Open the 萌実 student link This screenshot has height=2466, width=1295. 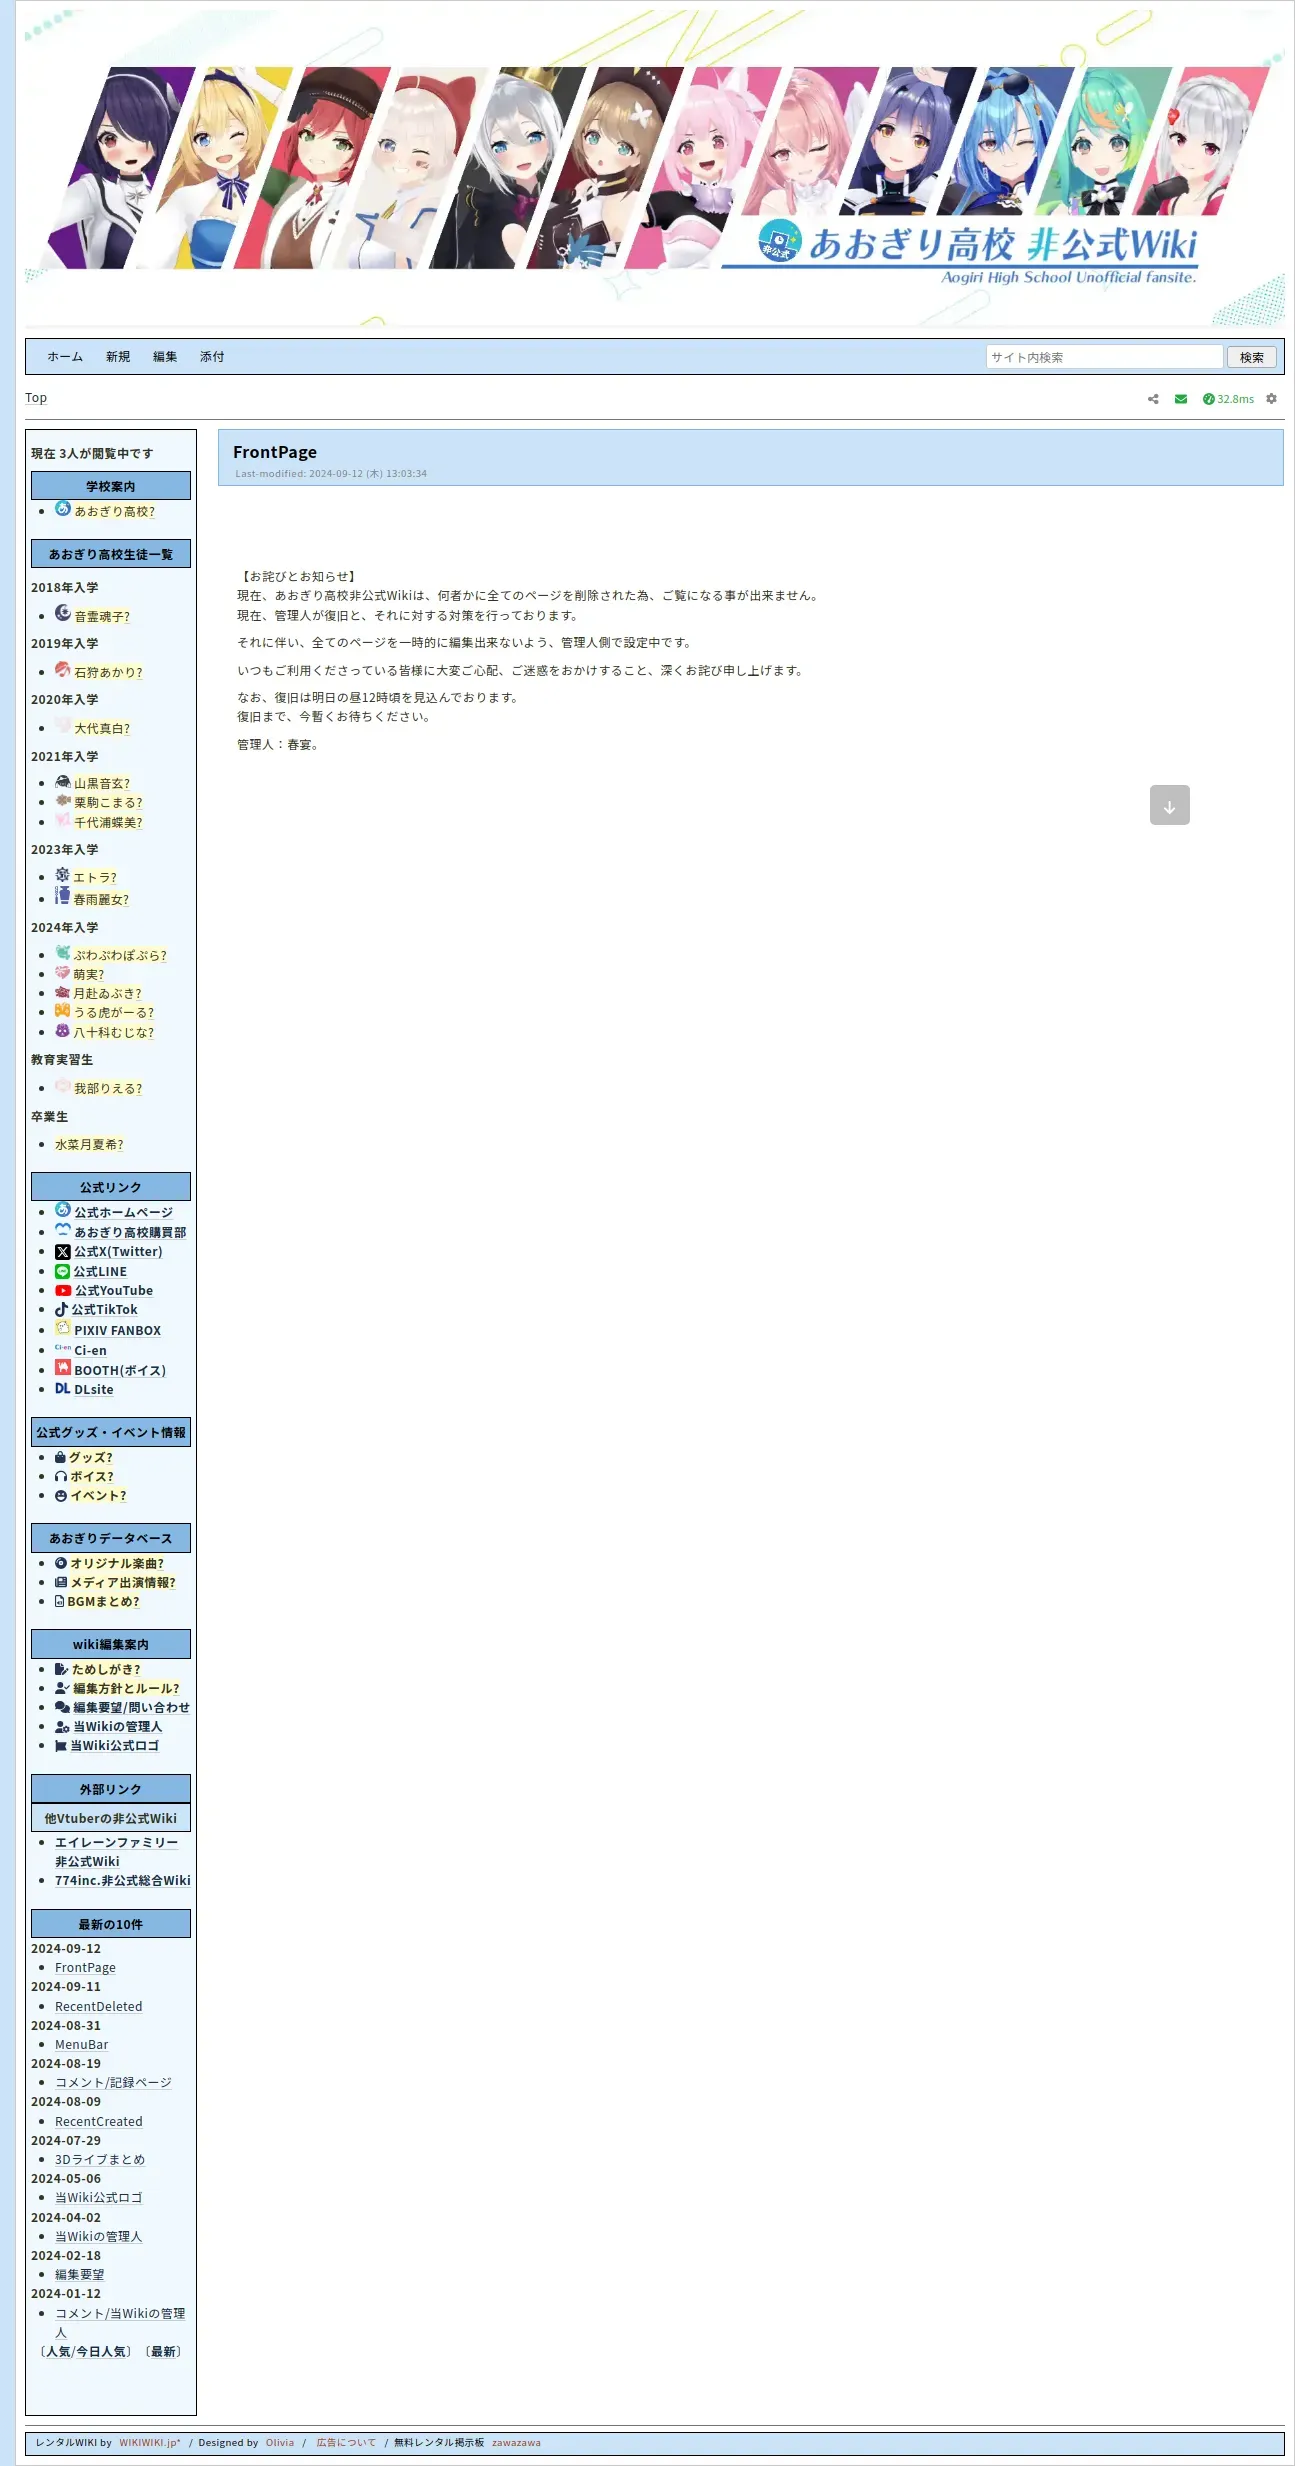[x=88, y=975]
